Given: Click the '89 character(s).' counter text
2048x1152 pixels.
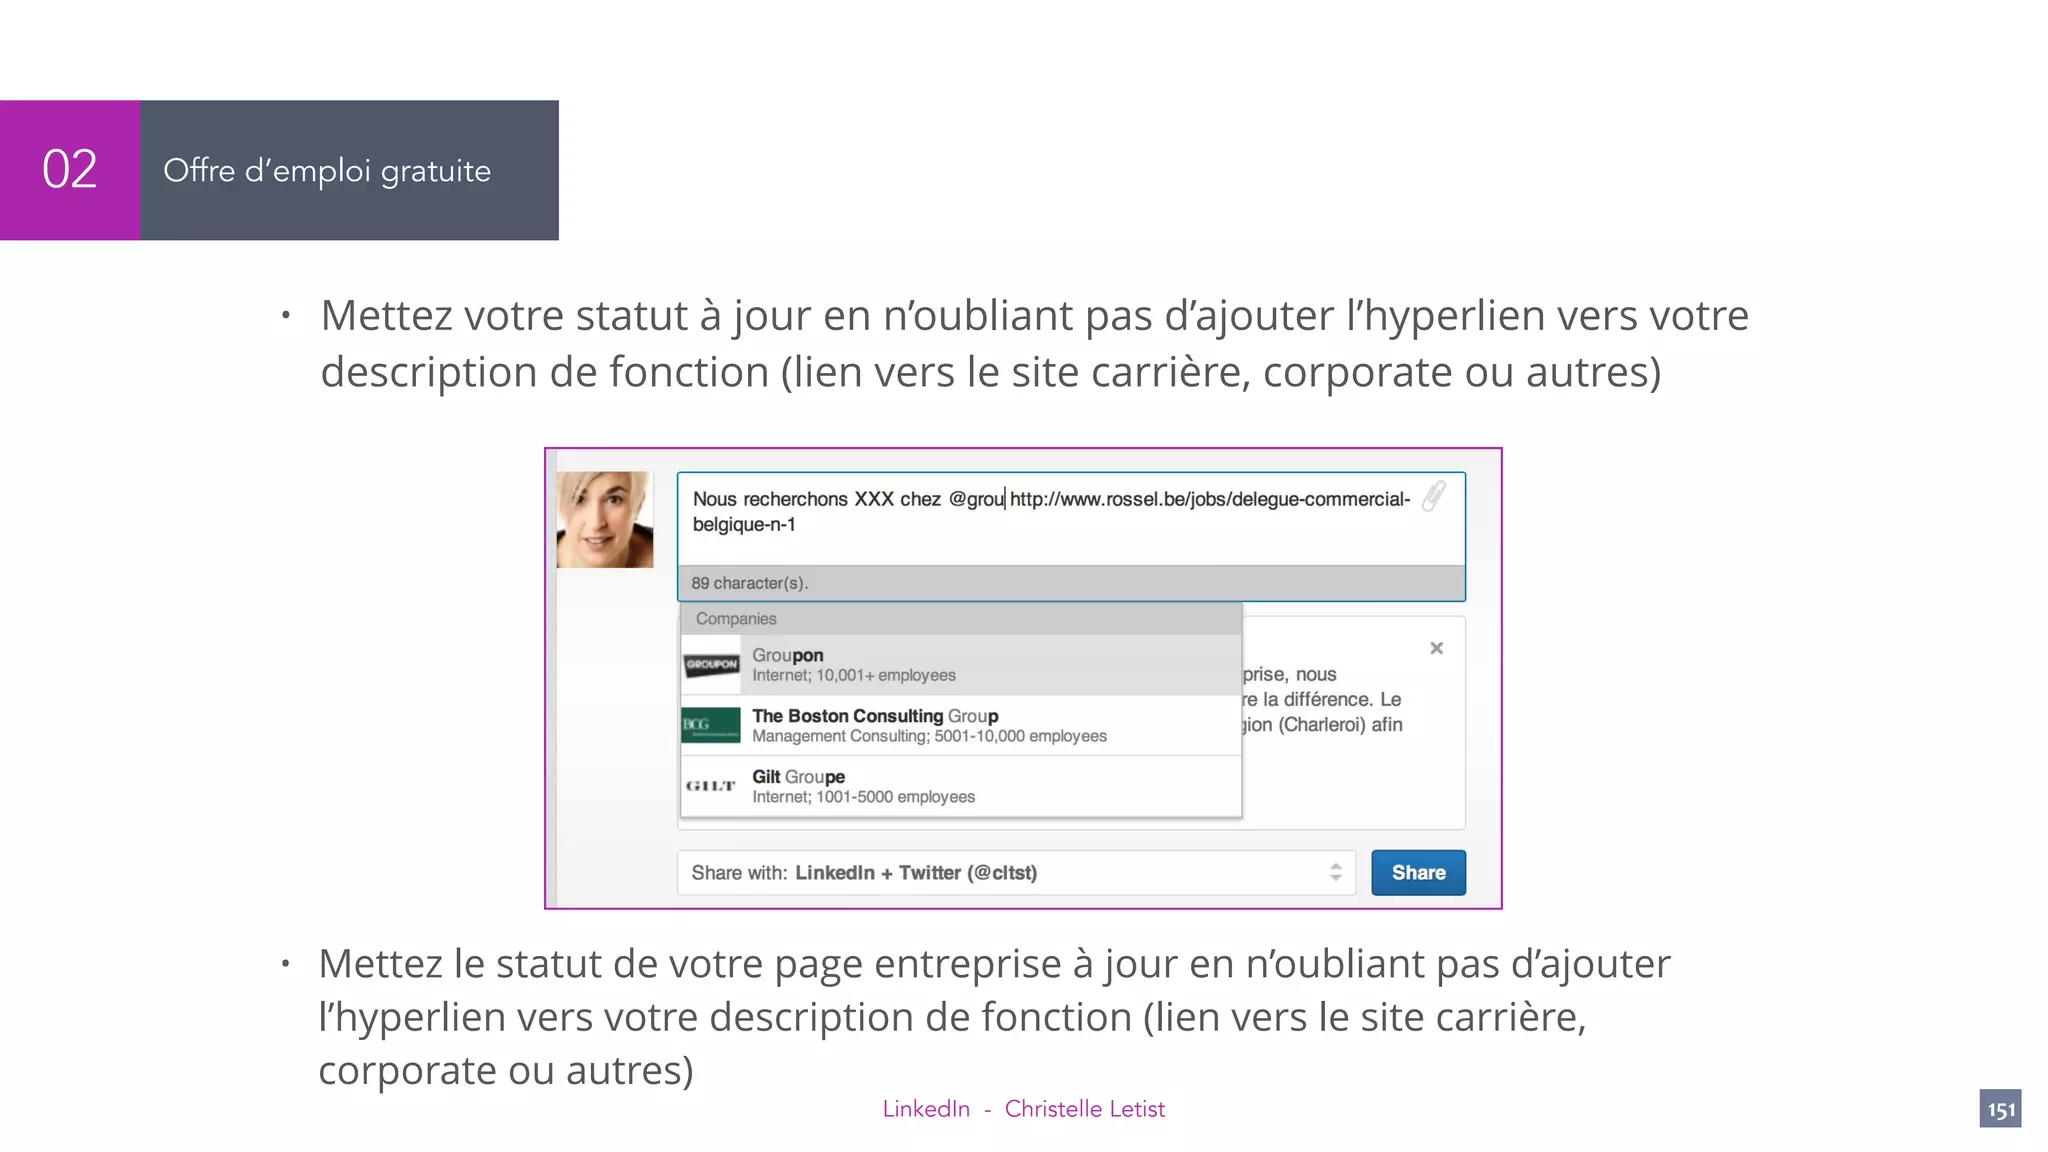Looking at the screenshot, I should (x=750, y=583).
